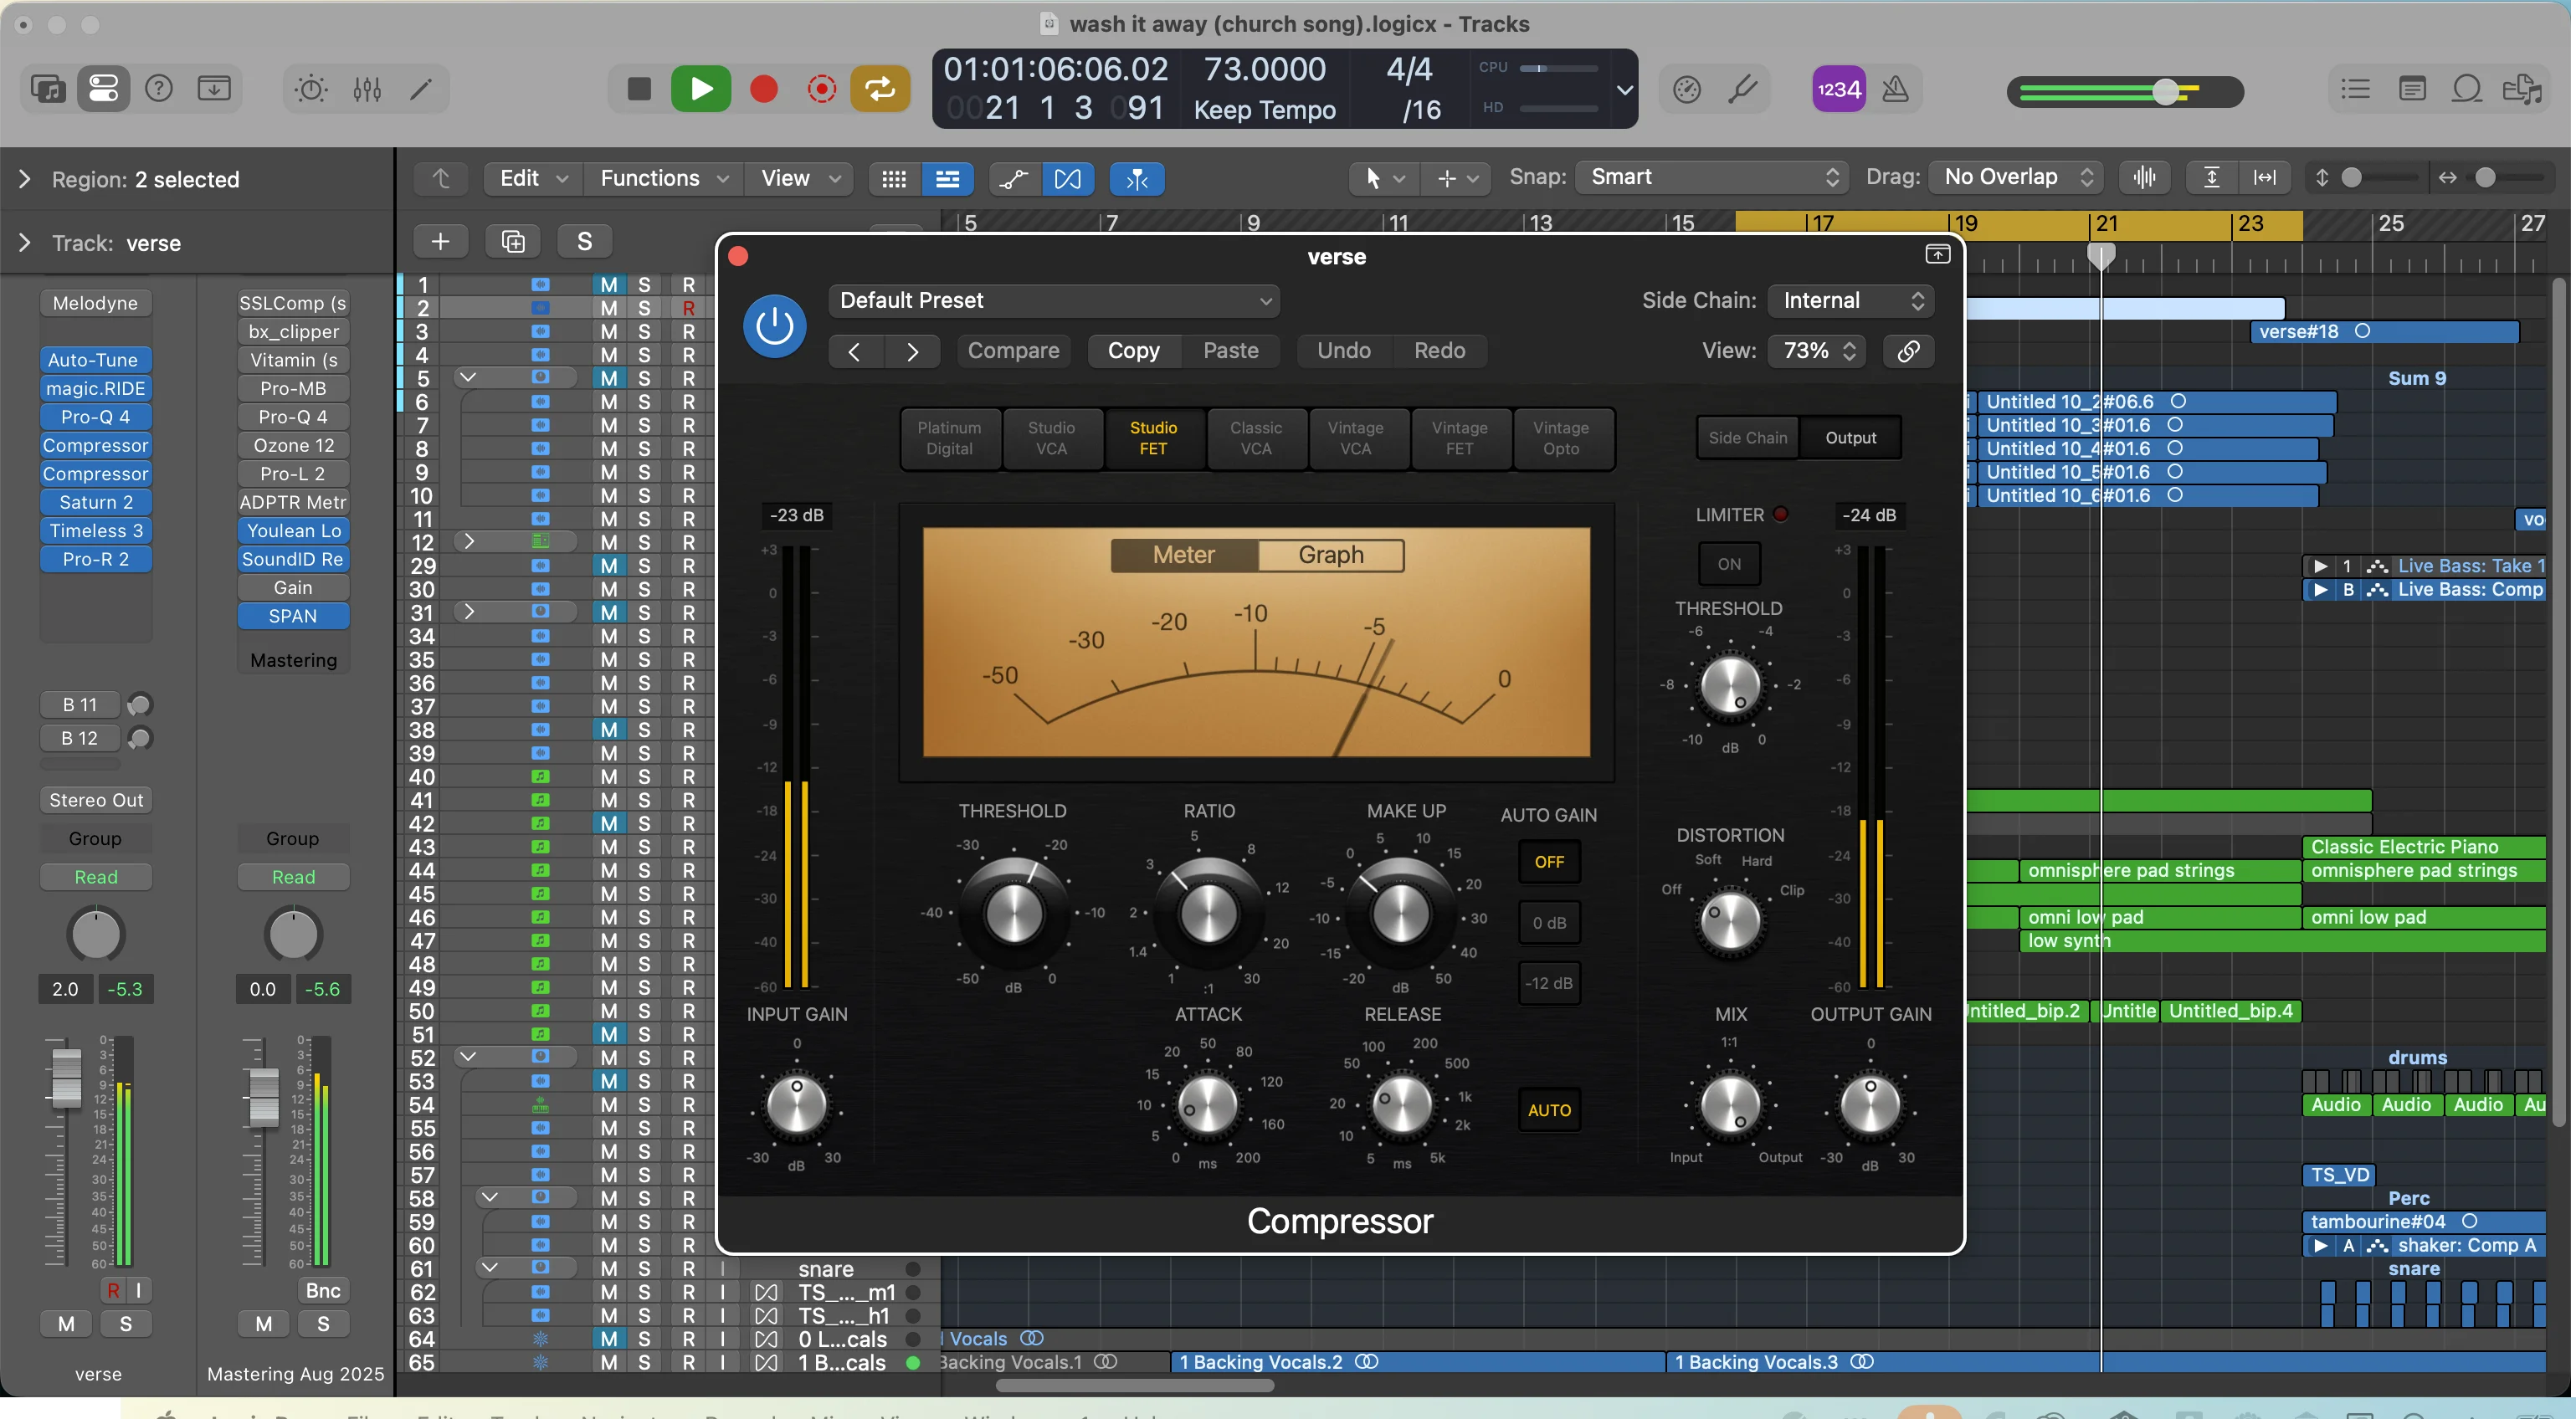2576x1419 pixels.
Task: Click the link icon in the Compressor header
Action: click(x=1908, y=351)
